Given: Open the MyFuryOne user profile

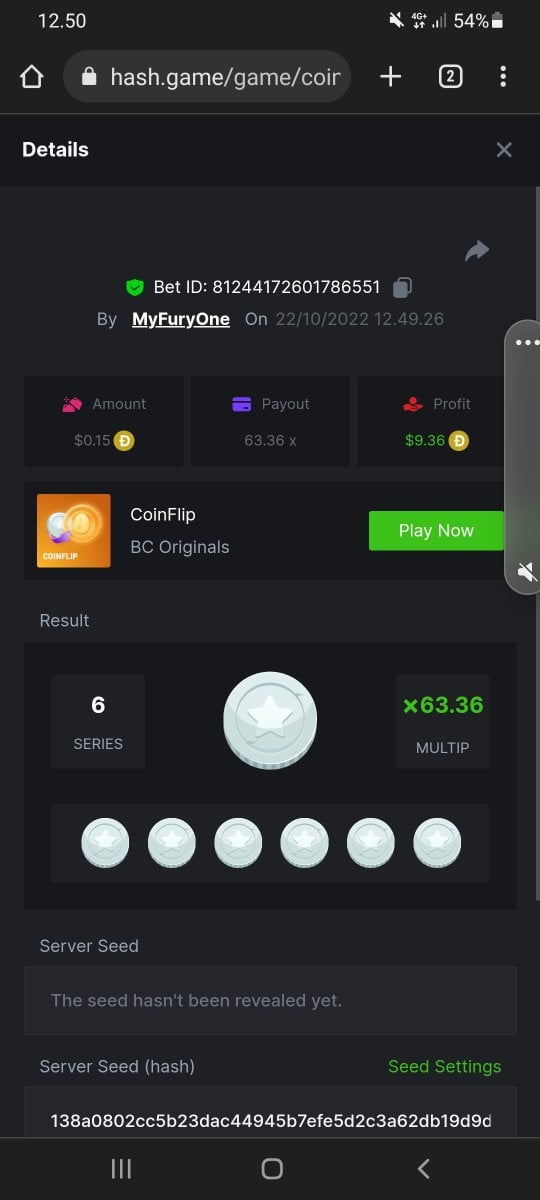Looking at the screenshot, I should click(x=181, y=319).
